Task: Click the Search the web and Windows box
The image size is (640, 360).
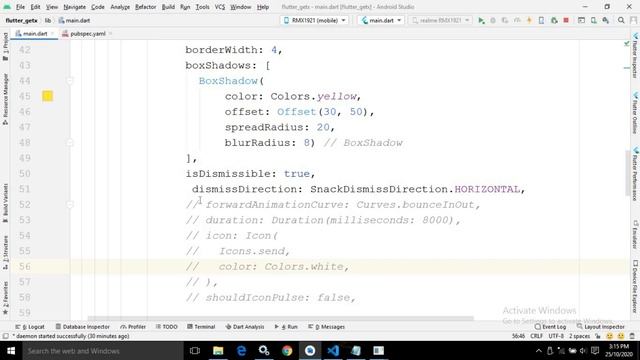Action: click(103, 351)
